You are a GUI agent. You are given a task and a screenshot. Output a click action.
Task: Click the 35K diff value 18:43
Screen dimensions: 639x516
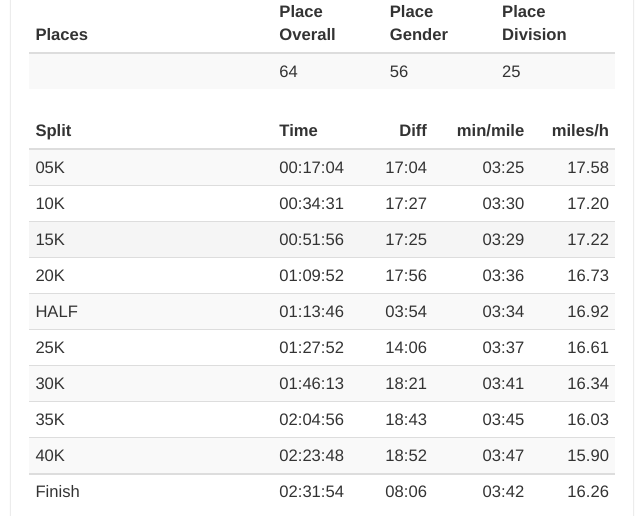coord(405,420)
